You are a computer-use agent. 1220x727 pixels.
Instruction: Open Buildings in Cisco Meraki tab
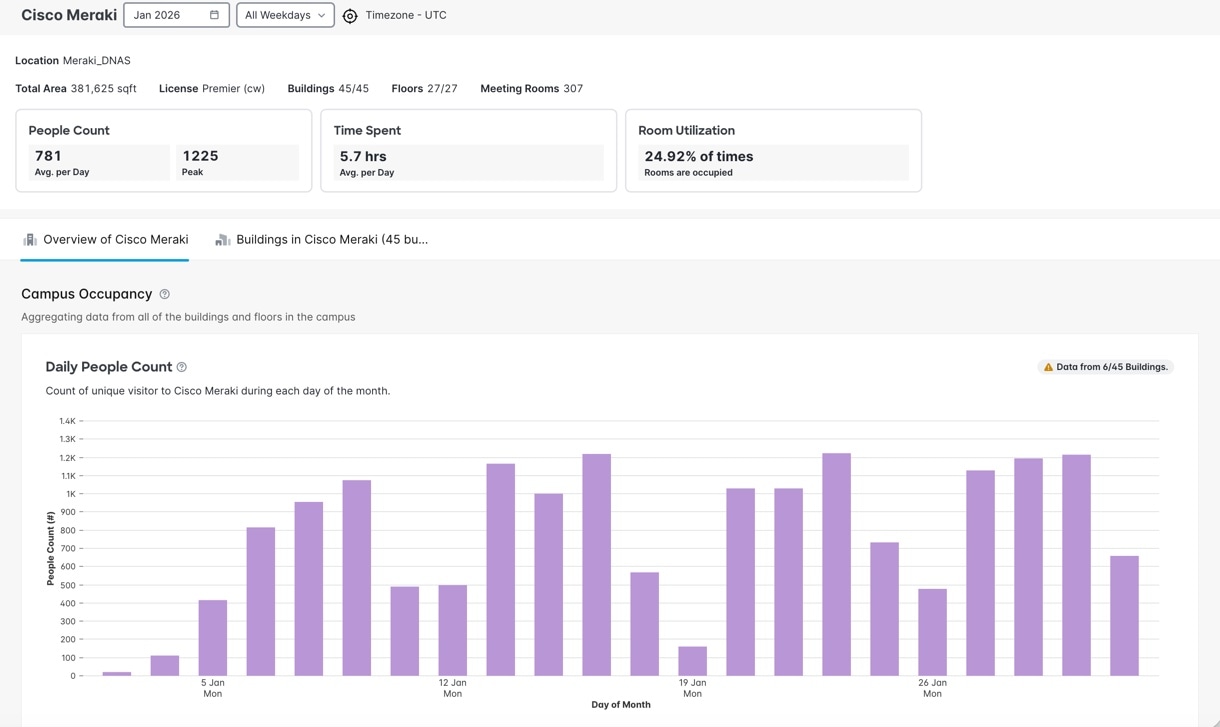point(331,240)
